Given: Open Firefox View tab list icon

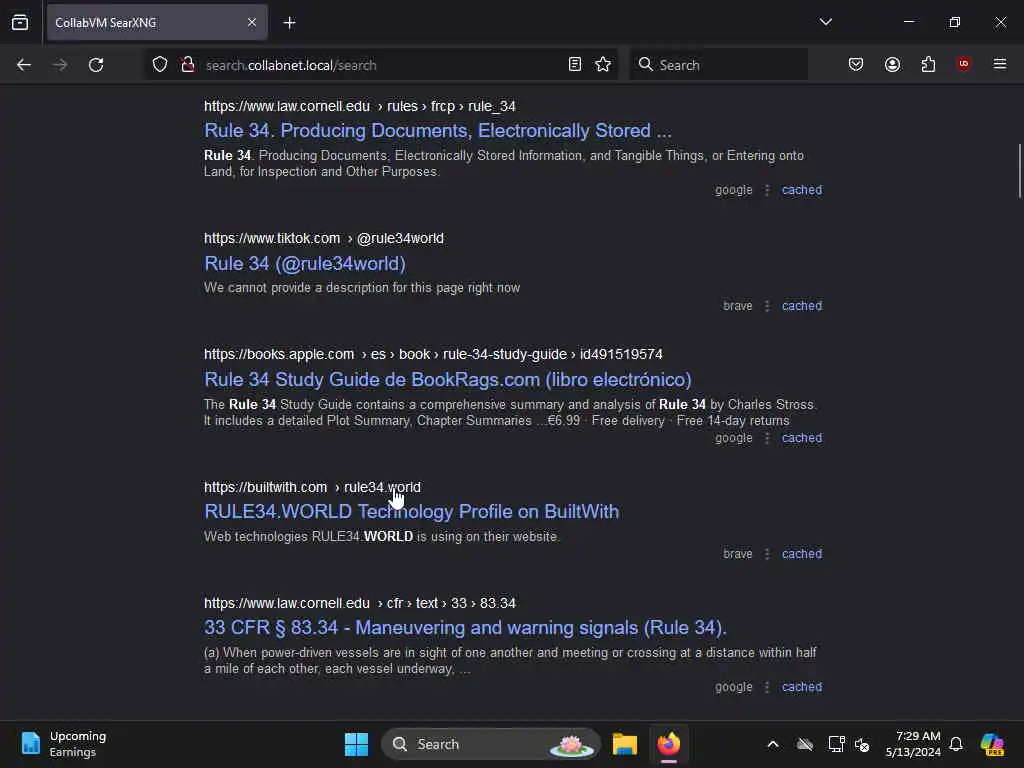Looking at the screenshot, I should coord(20,22).
